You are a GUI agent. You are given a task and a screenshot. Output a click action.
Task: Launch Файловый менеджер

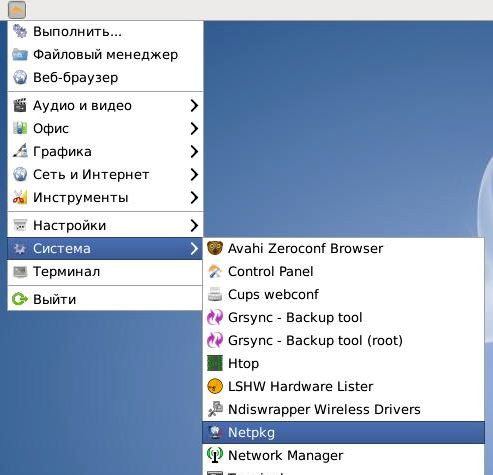click(105, 55)
